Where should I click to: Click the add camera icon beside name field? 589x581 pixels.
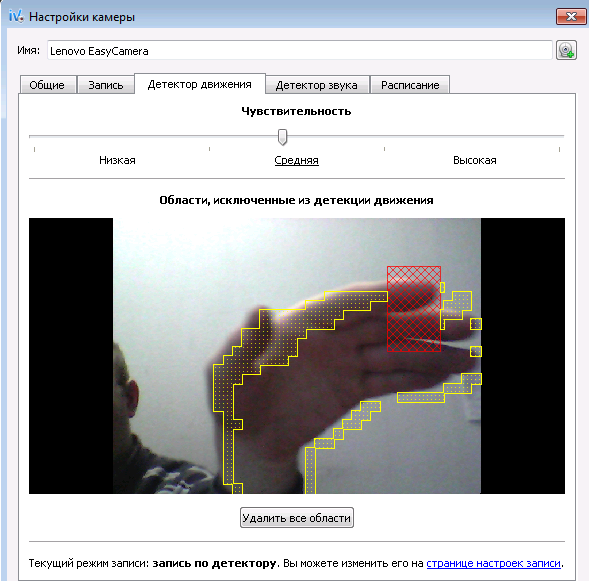pos(566,50)
